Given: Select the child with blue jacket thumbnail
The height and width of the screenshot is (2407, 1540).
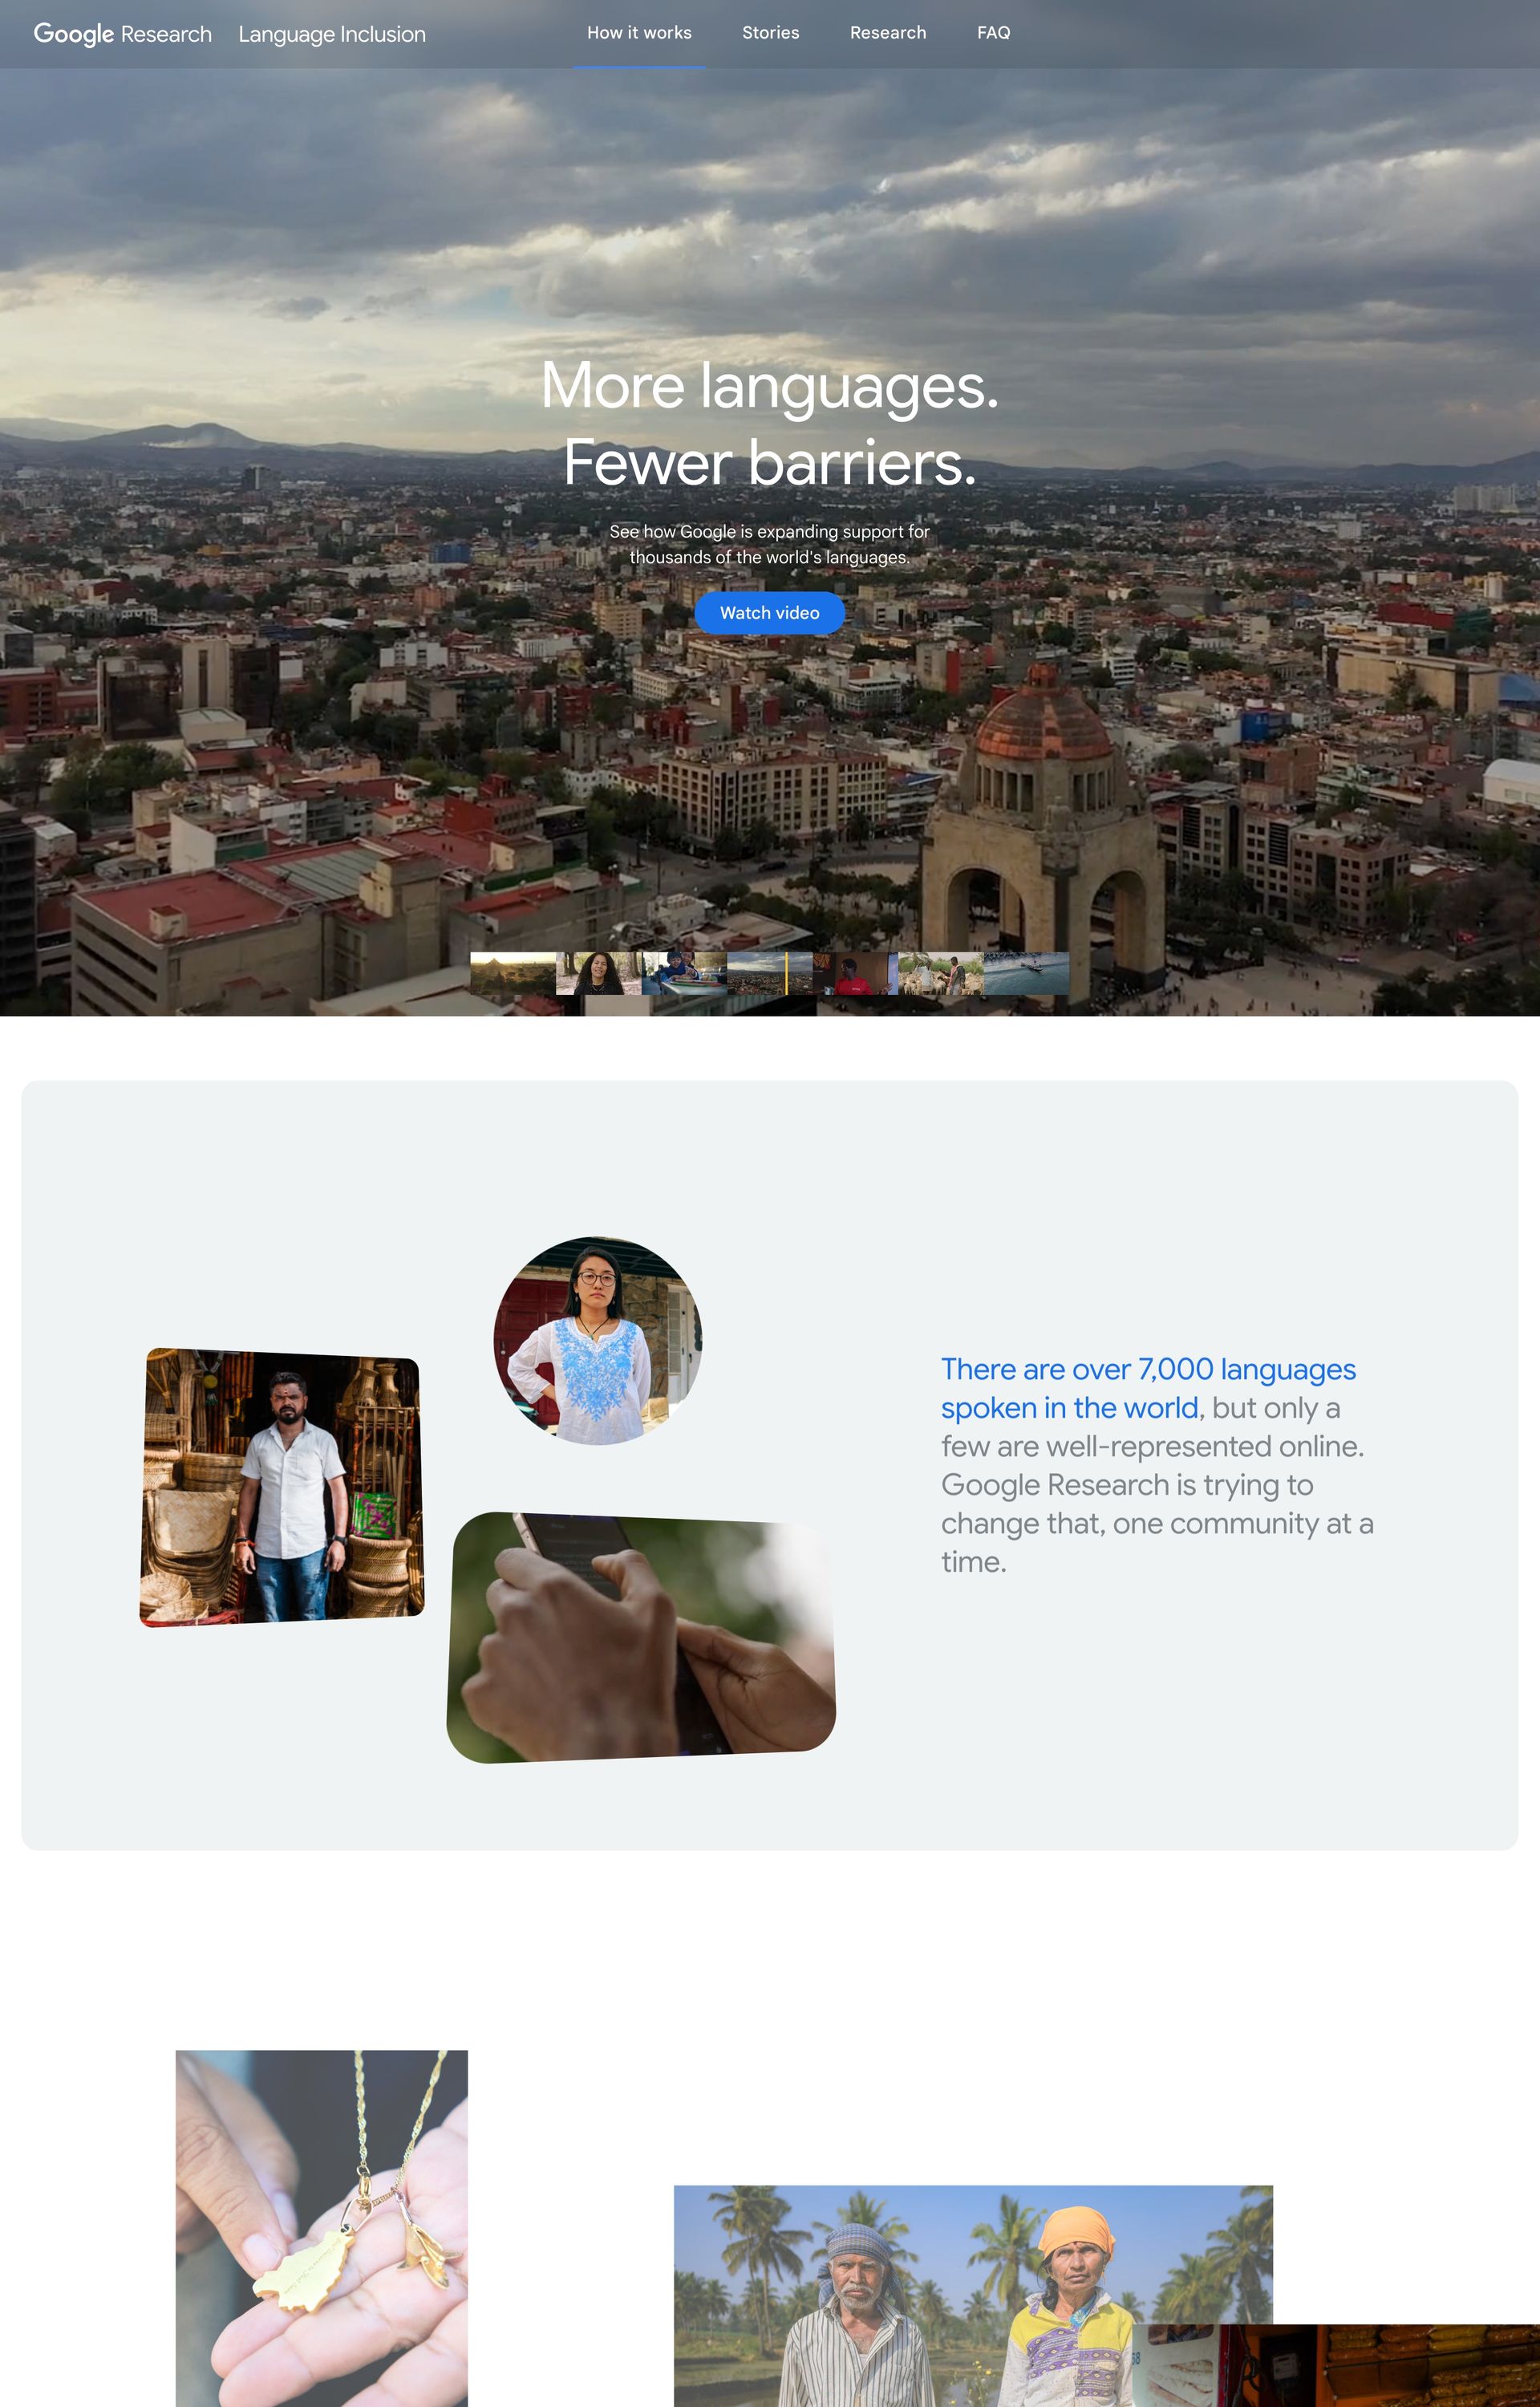Looking at the screenshot, I should pos(684,973).
